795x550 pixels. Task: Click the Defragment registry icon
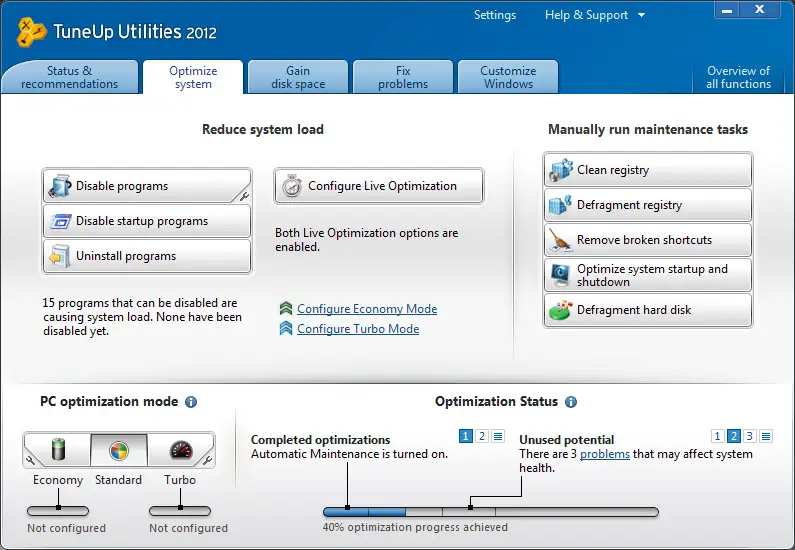(560, 205)
